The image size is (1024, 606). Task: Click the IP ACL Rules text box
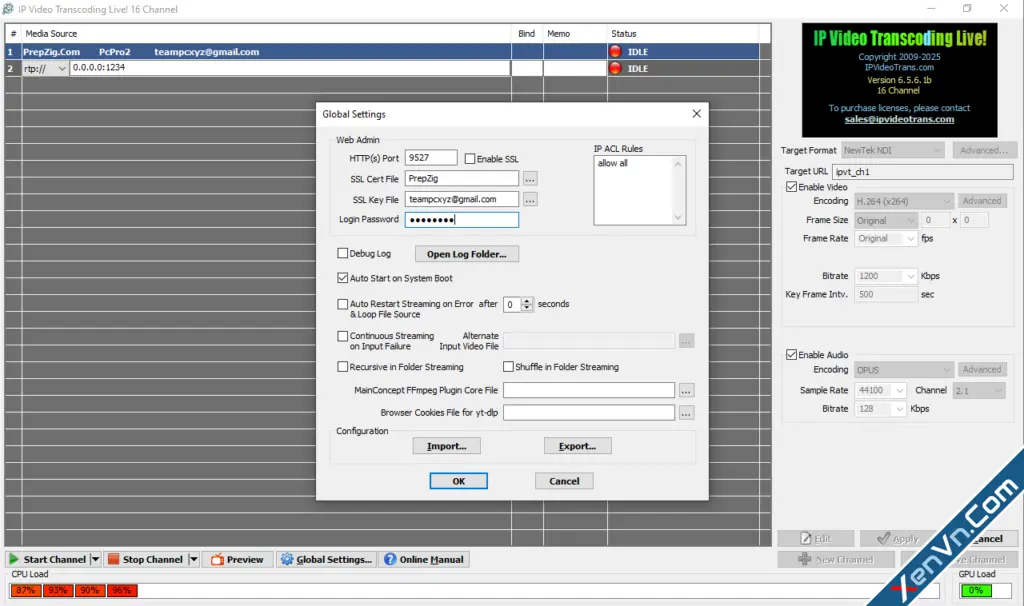click(639, 190)
